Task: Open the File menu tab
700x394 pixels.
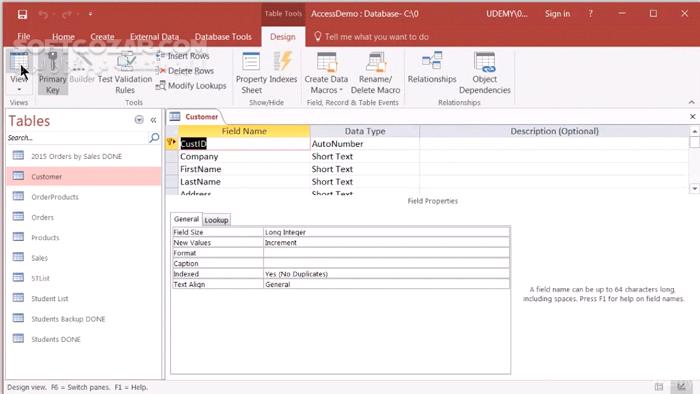Action: (24, 37)
